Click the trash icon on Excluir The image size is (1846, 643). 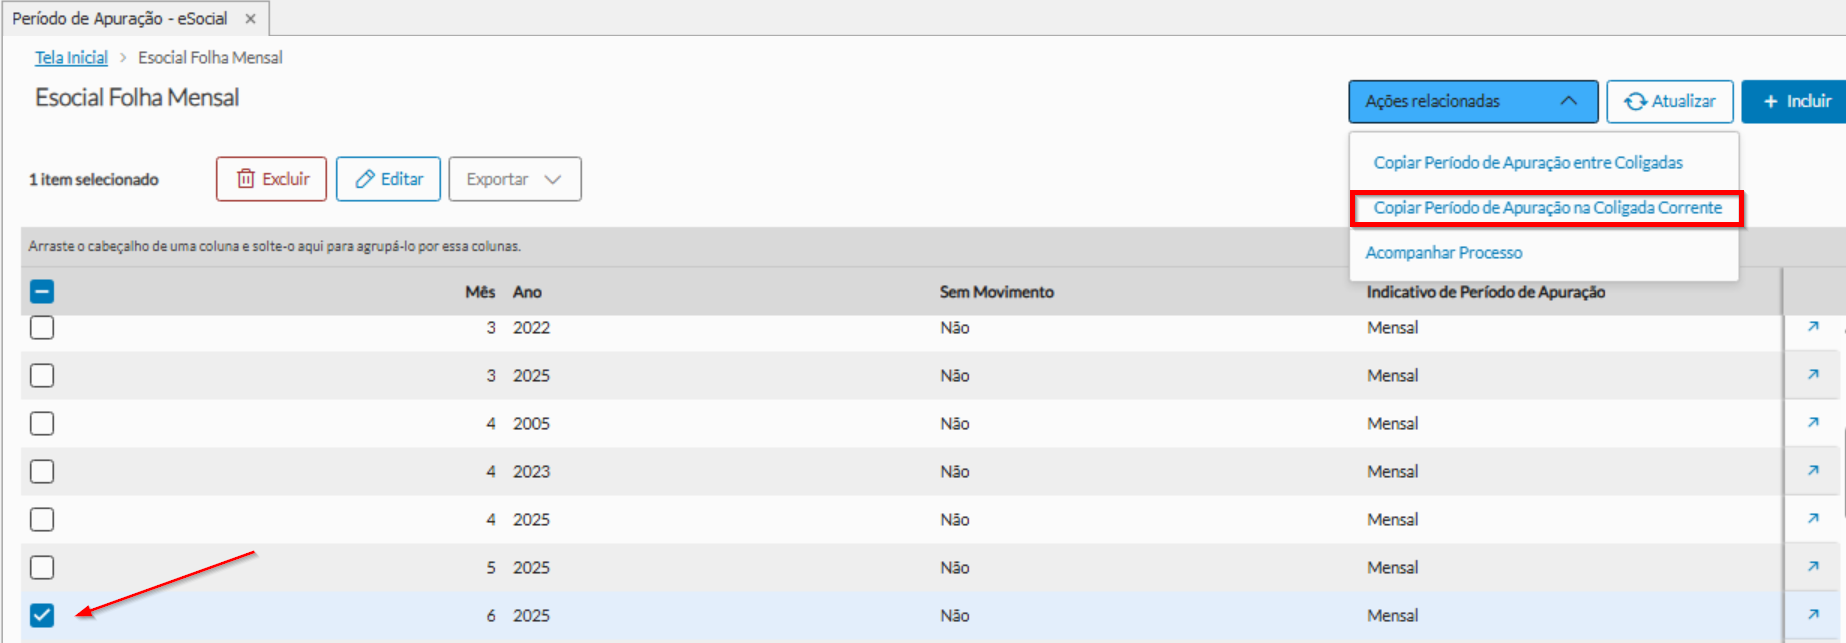click(x=246, y=179)
